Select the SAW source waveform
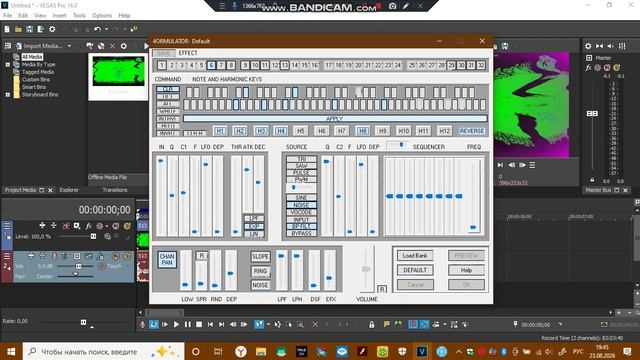 [301, 166]
